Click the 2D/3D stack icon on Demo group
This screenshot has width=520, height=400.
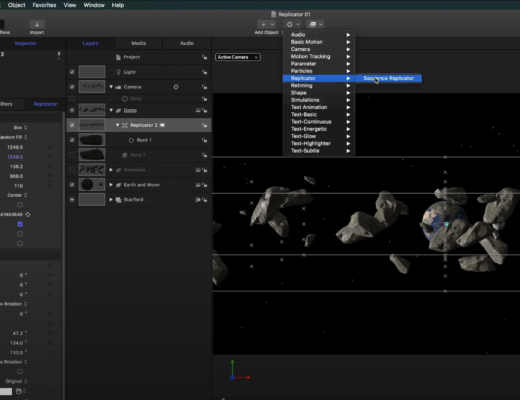(x=198, y=110)
